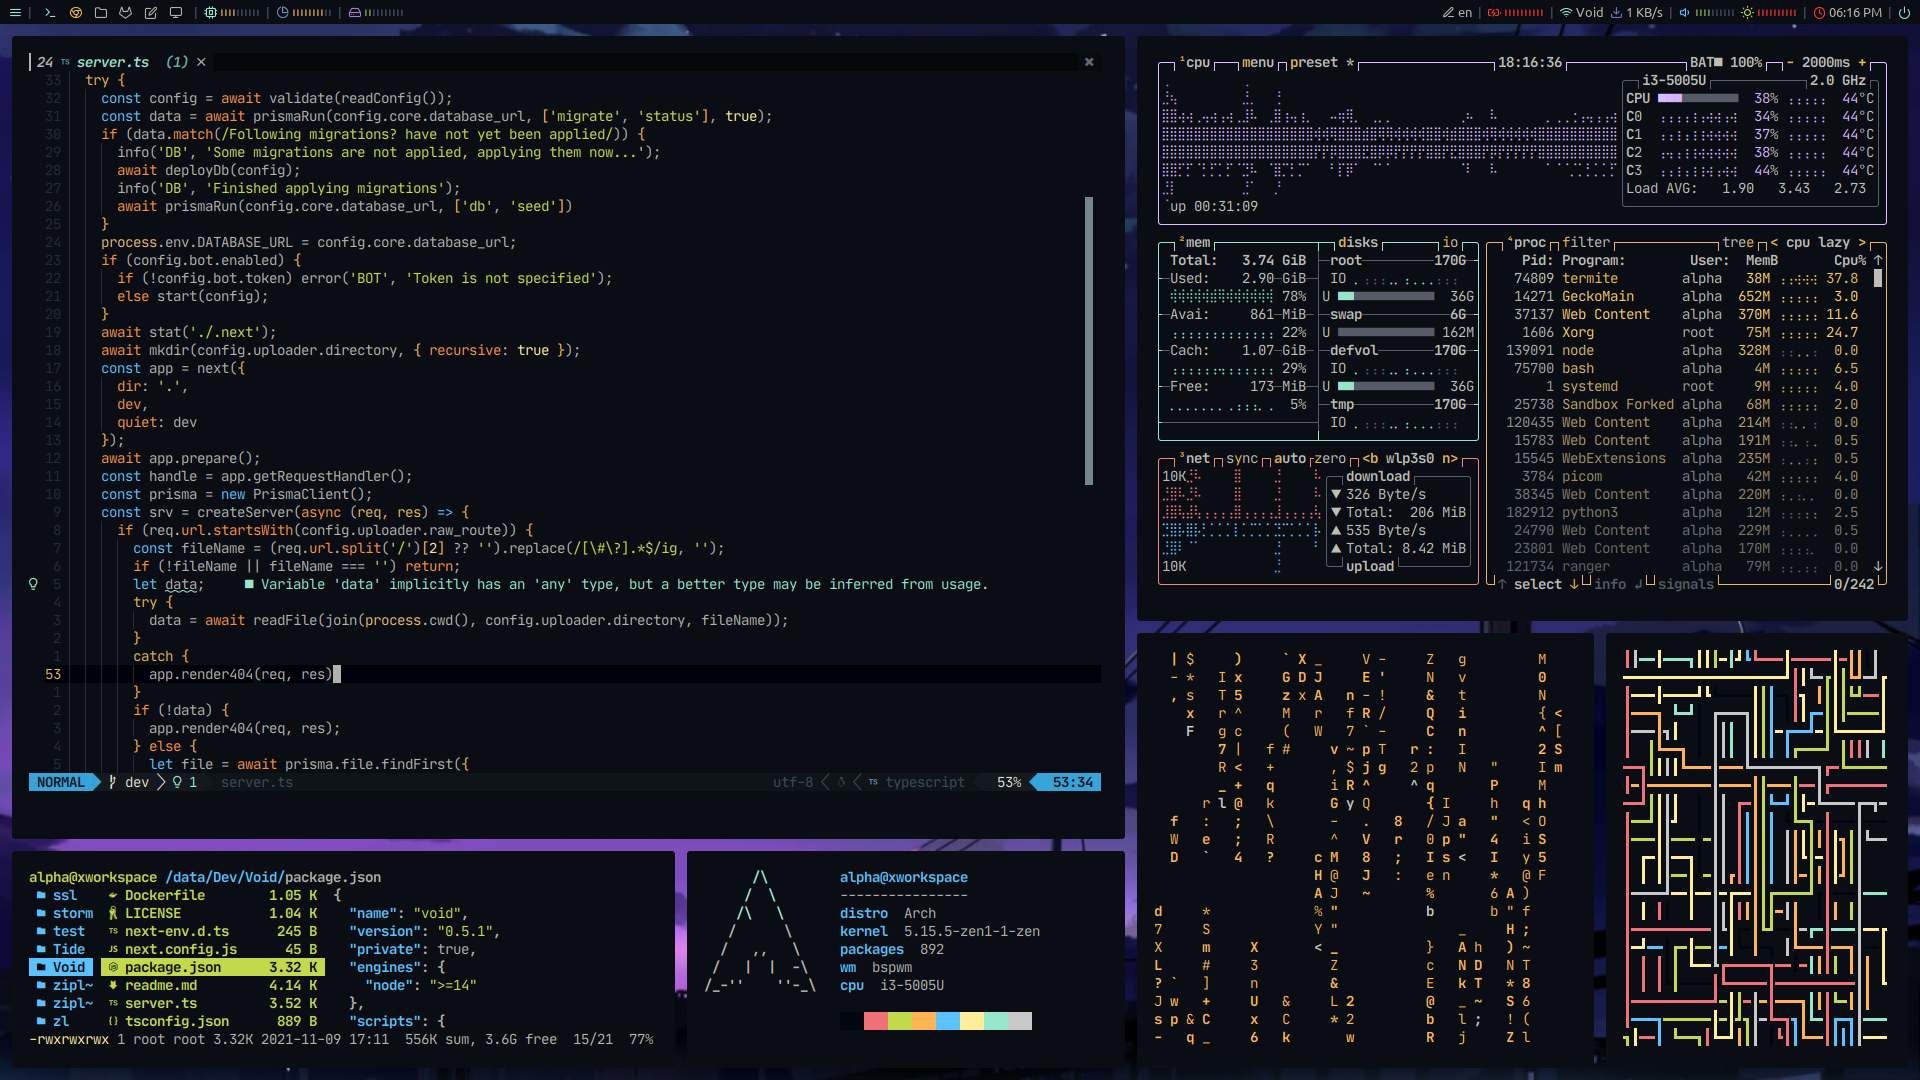Click the red color swatch in neofetch palette
The width and height of the screenshot is (1920, 1080).
coord(875,1021)
